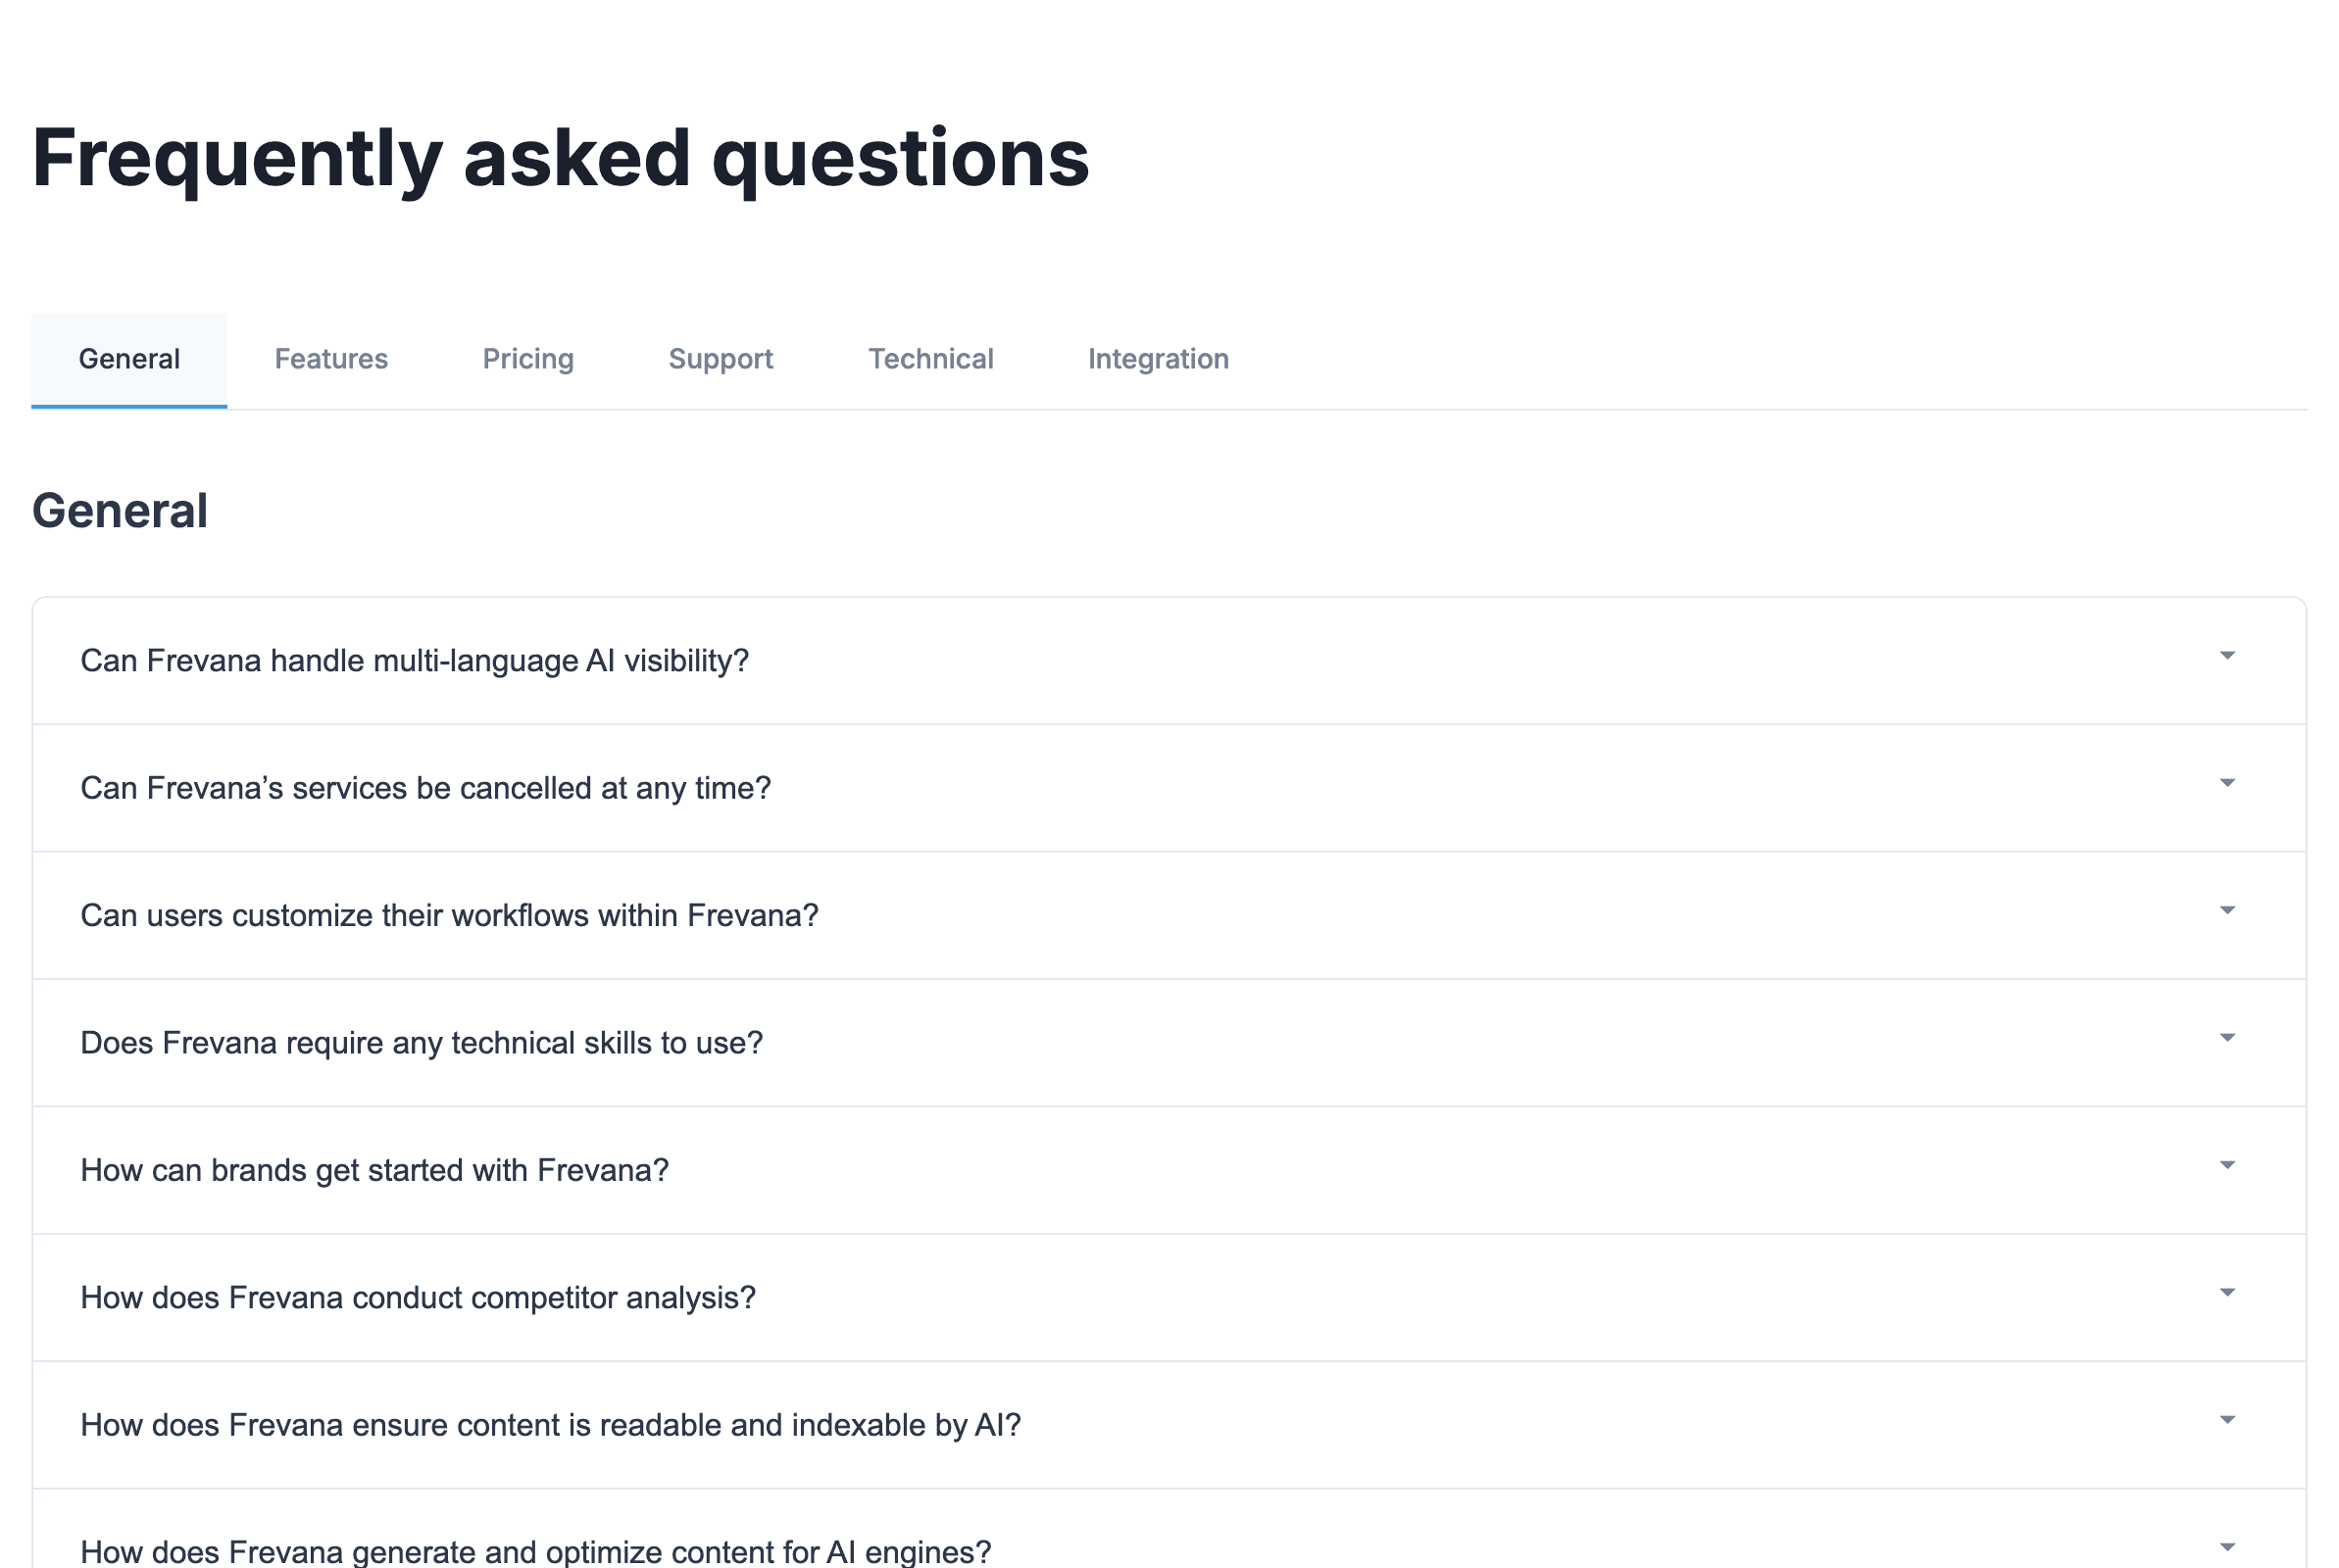Select the General tab
2339x1568 pixels.
[x=128, y=359]
